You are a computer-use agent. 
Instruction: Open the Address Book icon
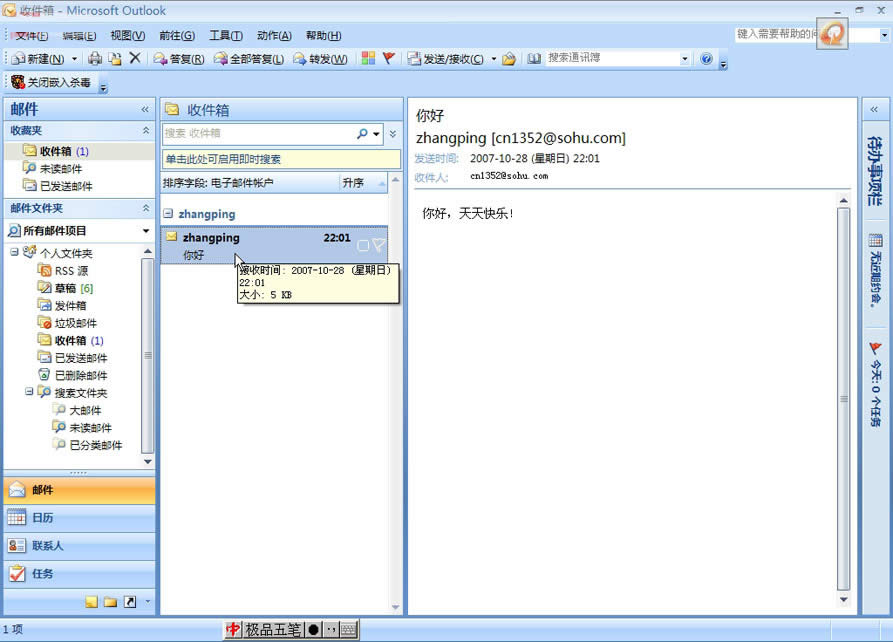tap(534, 59)
